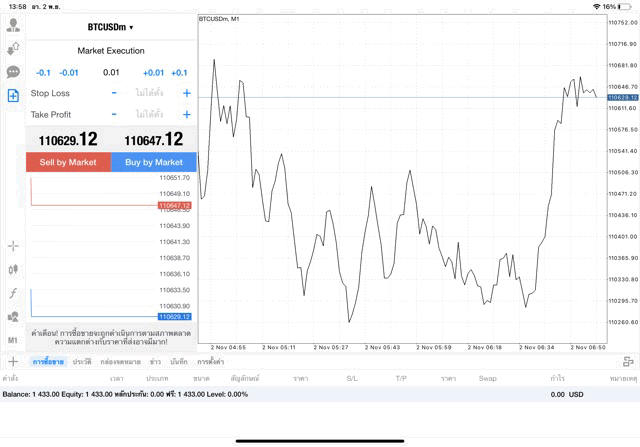Select the crosshair tool
The height and width of the screenshot is (447, 640).
click(x=13, y=245)
